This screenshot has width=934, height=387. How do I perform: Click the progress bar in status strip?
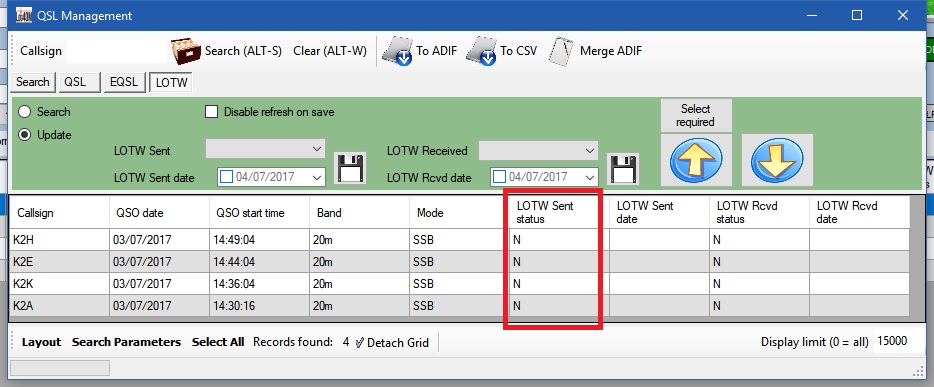click(60, 368)
